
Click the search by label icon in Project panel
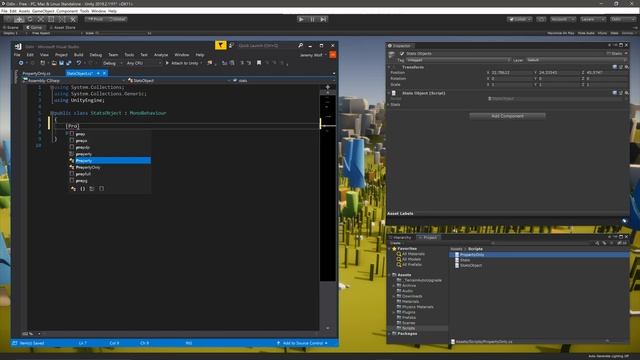[x=604, y=243]
